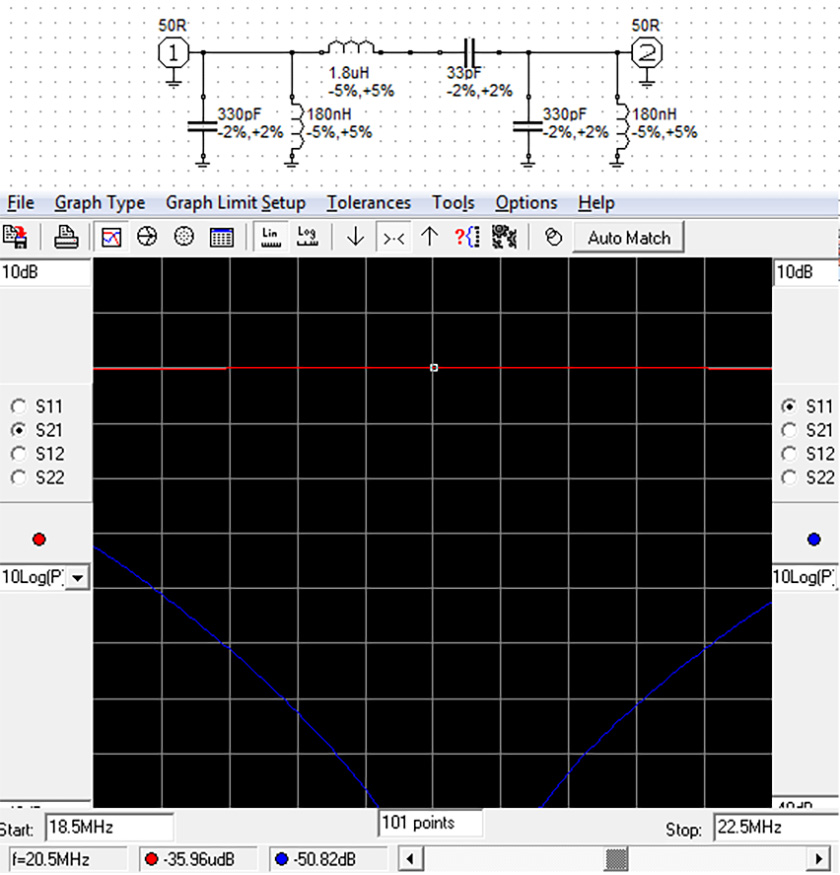Open Graph Limit Setup menu

(x=236, y=203)
